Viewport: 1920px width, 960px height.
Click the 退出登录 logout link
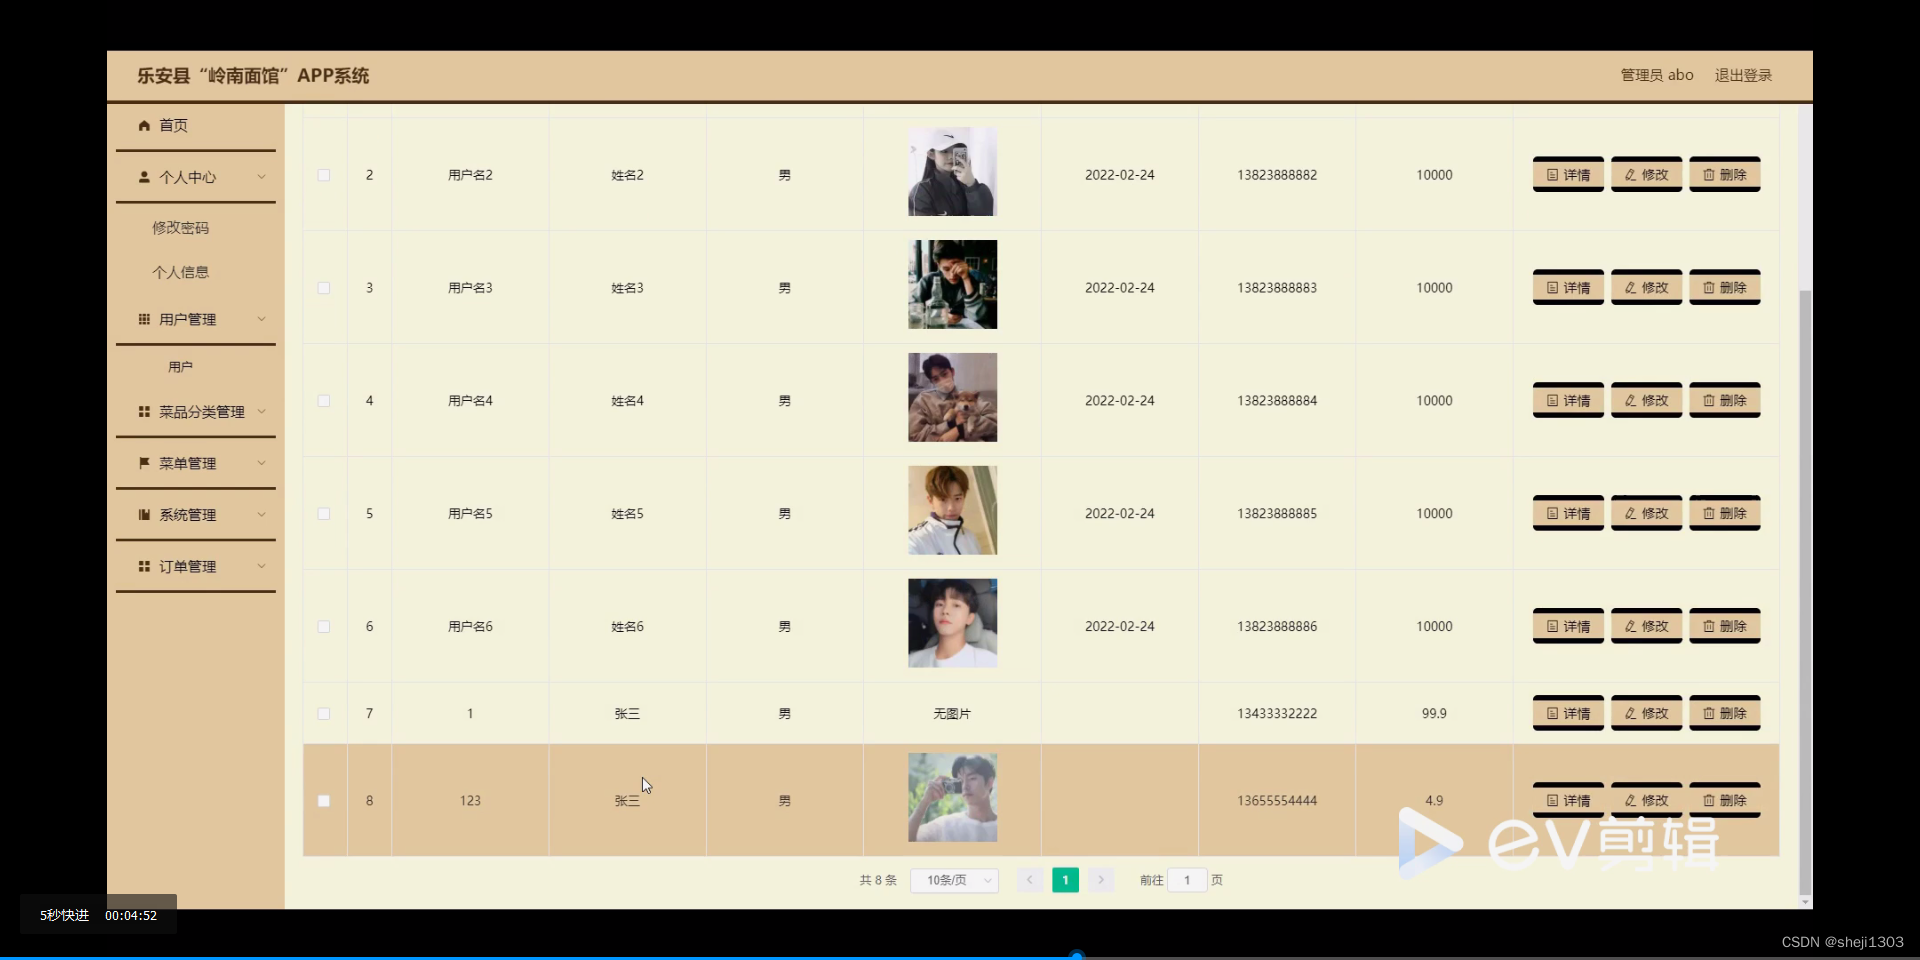click(x=1743, y=75)
